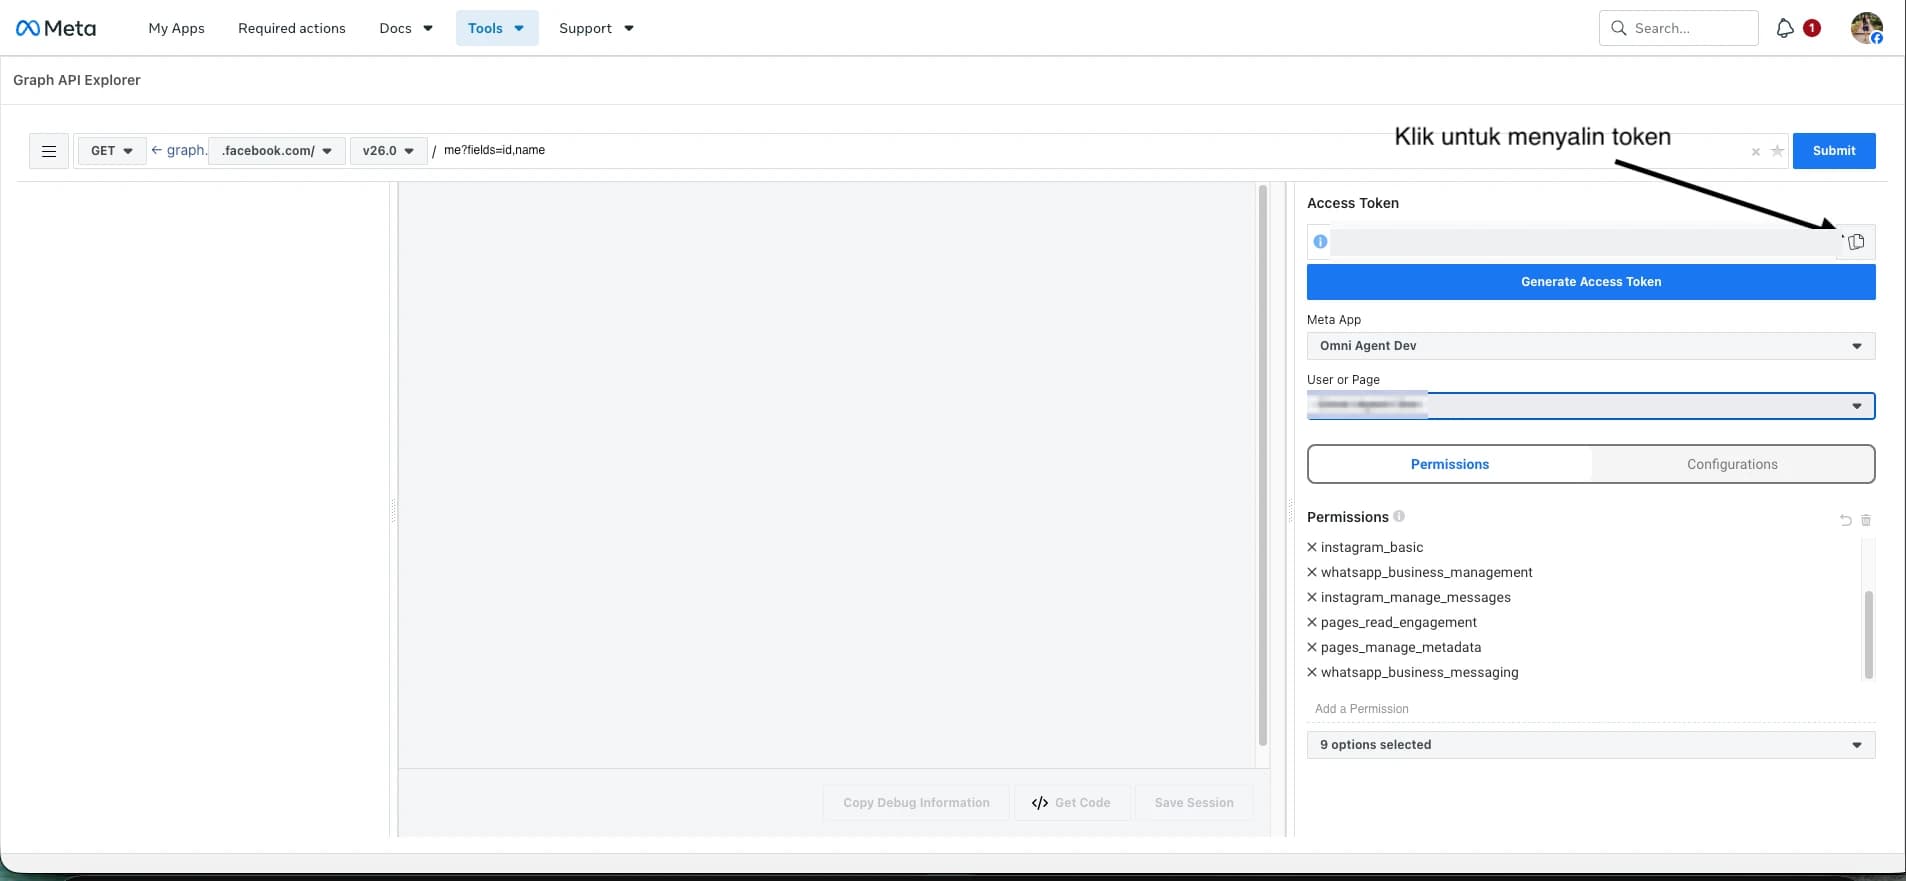Submit the API request
Screen dimensions: 1906x881
pos(1834,151)
